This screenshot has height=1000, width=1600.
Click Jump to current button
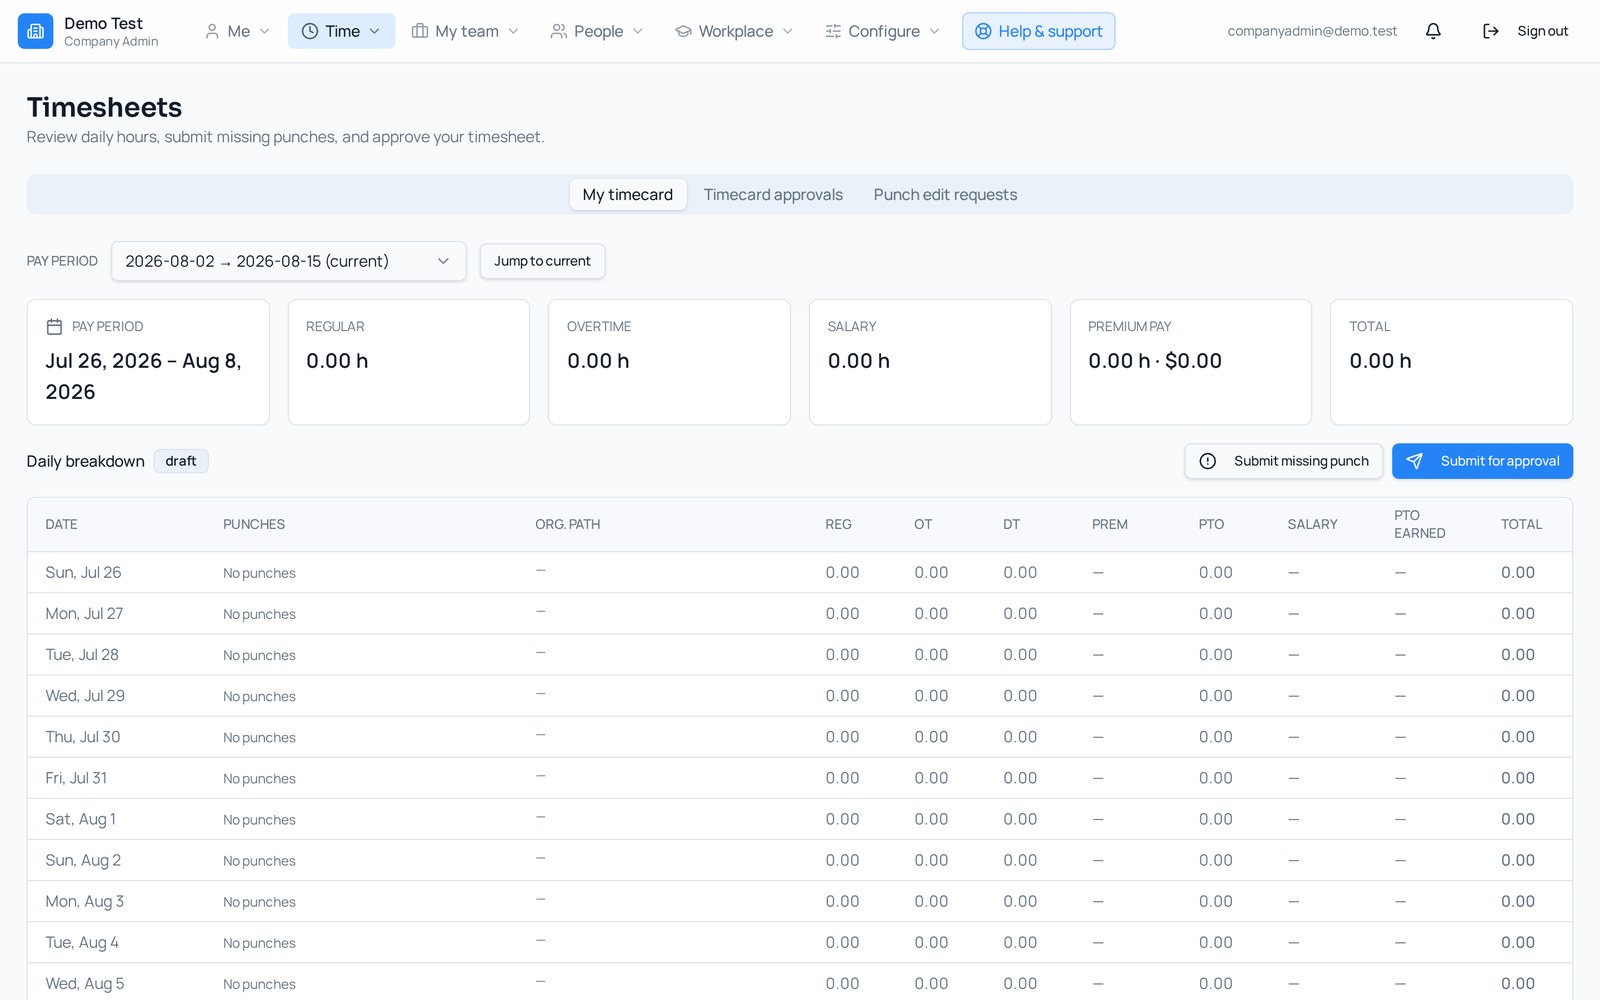pos(542,261)
